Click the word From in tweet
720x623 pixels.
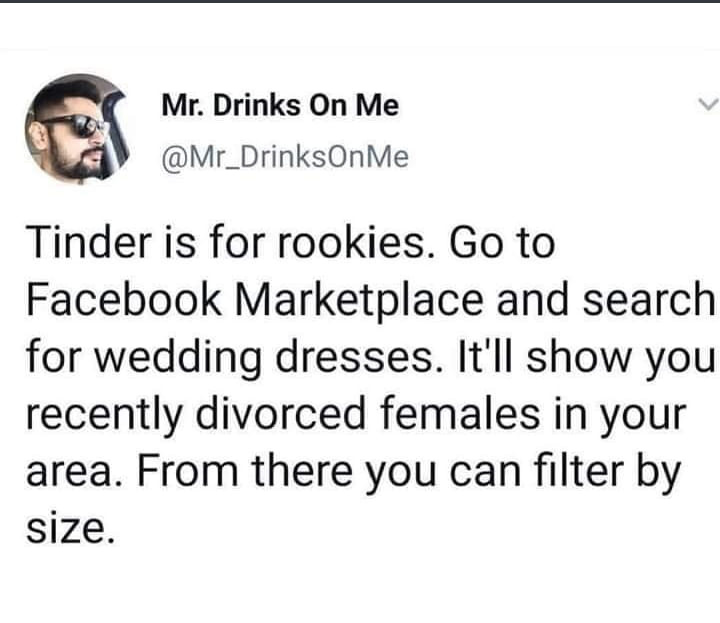pos(188,471)
